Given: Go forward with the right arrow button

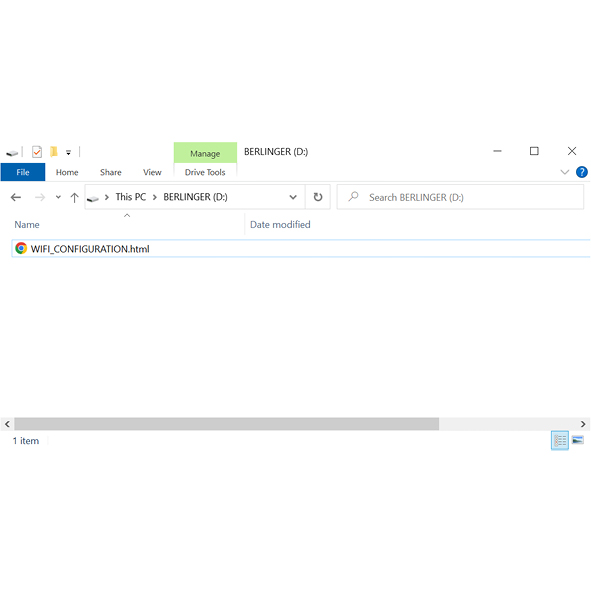Looking at the screenshot, I should point(40,197).
